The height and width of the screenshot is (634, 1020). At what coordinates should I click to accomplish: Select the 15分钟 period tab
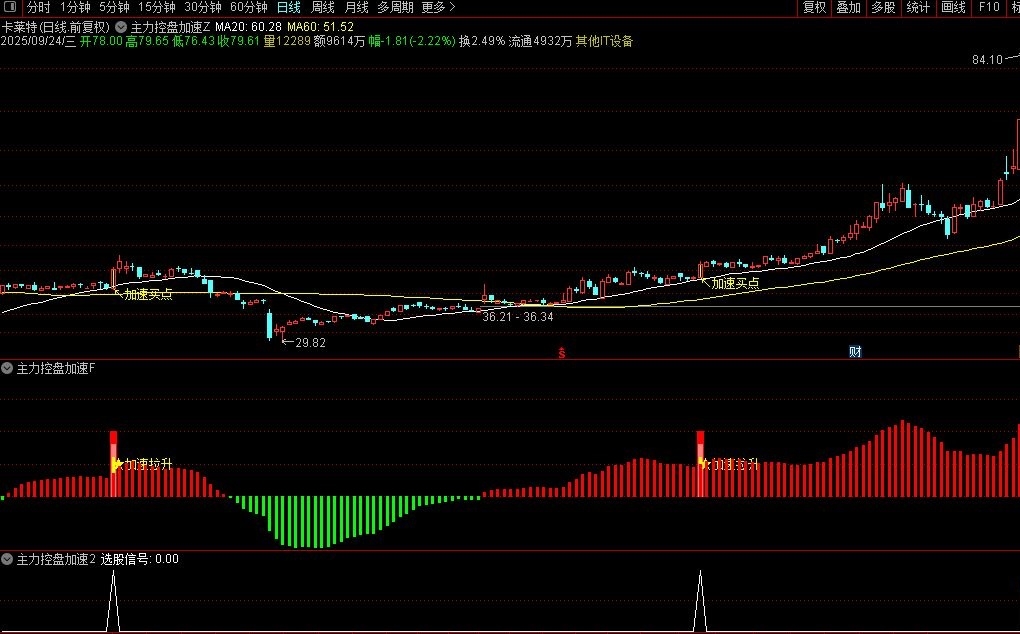tap(157, 7)
